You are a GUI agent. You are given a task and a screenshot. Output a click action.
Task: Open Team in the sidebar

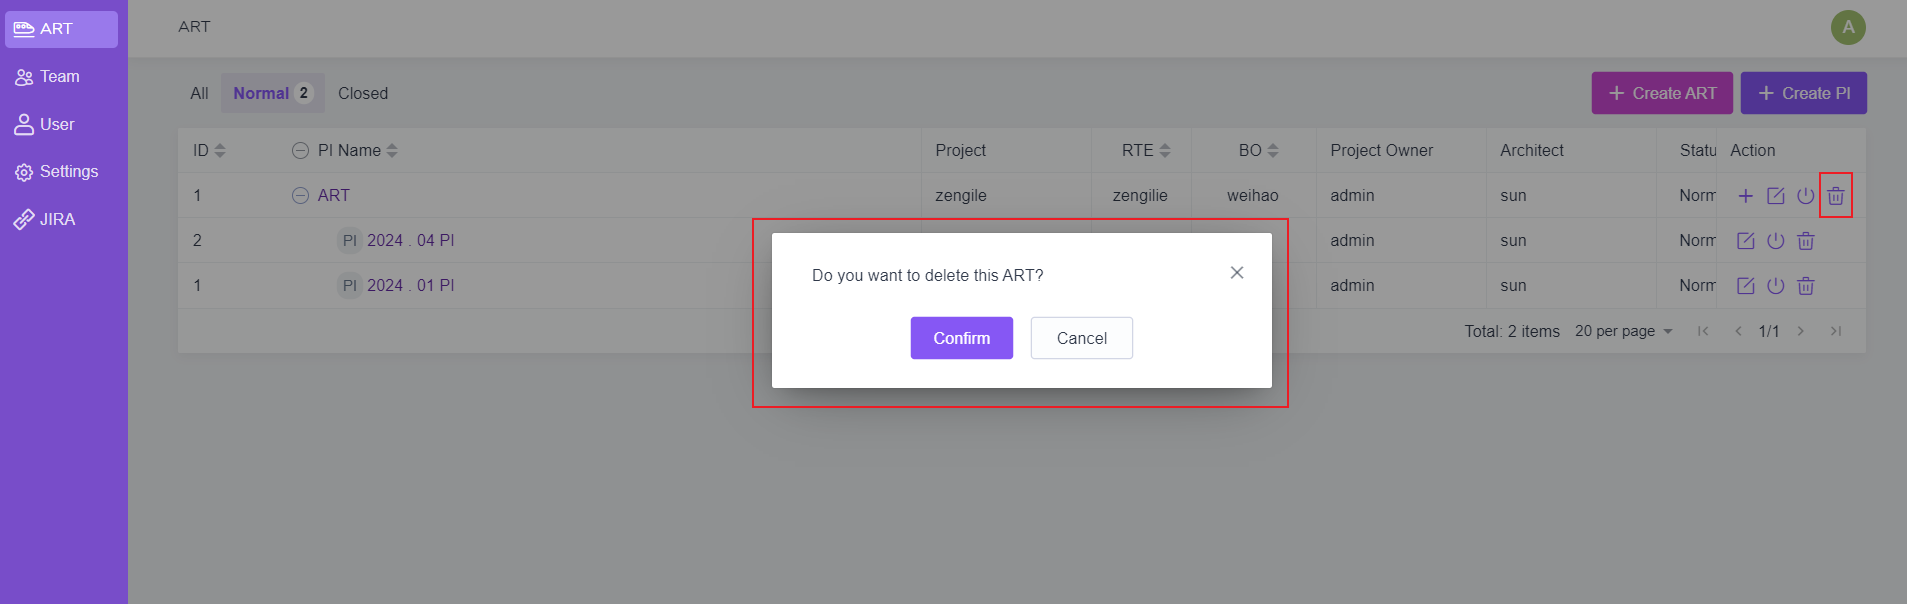coord(59,77)
